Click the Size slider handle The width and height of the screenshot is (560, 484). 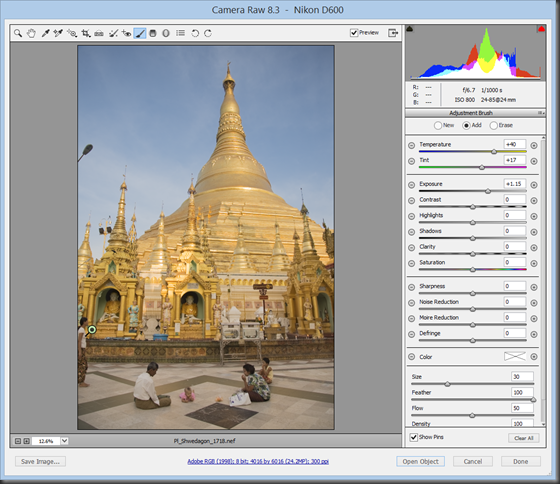click(447, 384)
